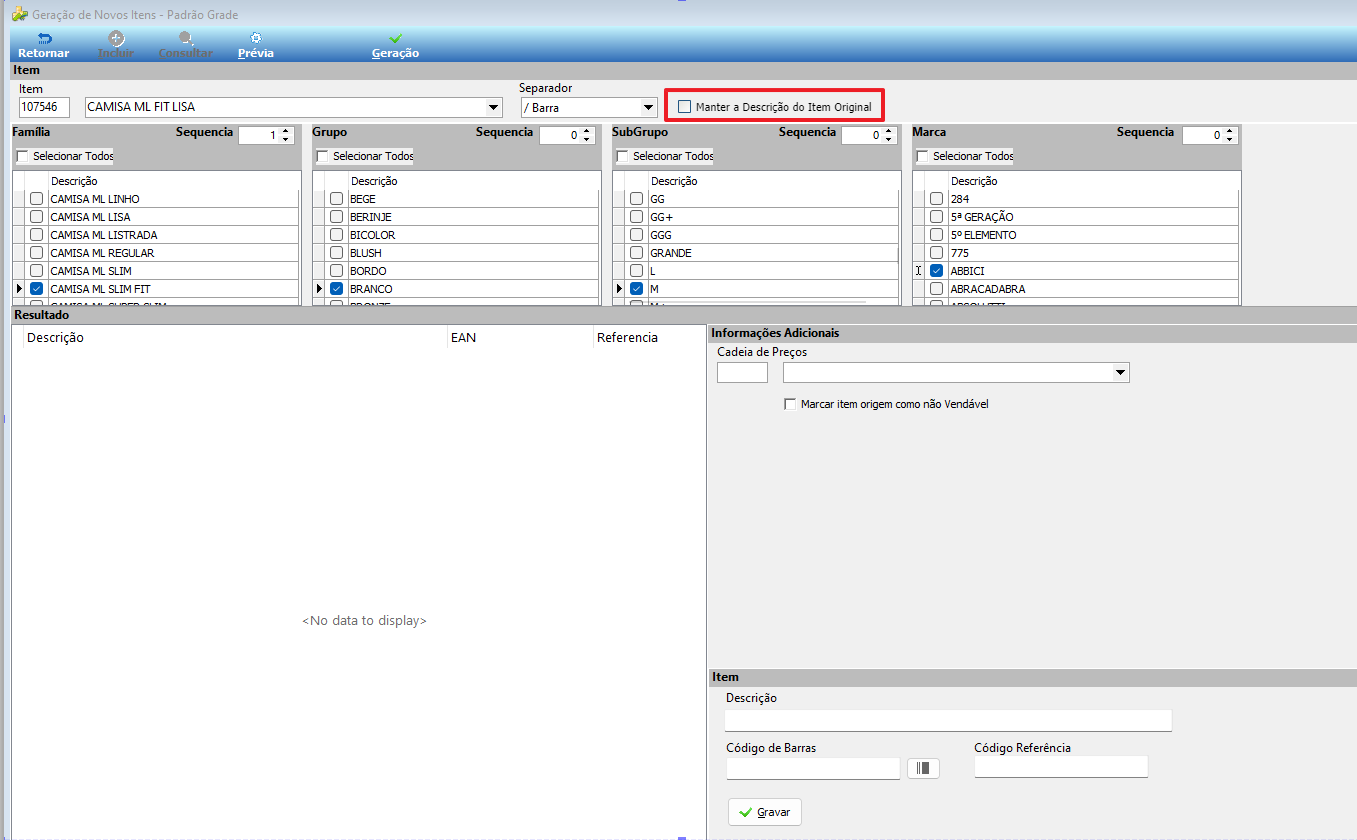The width and height of the screenshot is (1357, 840).
Task: Toggle Selecionar Todos under SubGrupo
Action: tap(623, 156)
